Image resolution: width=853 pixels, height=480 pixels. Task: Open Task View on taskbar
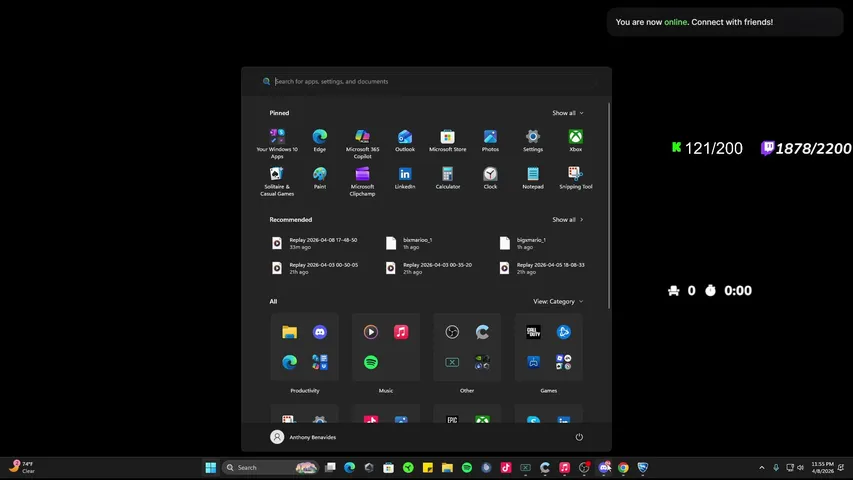coord(330,467)
